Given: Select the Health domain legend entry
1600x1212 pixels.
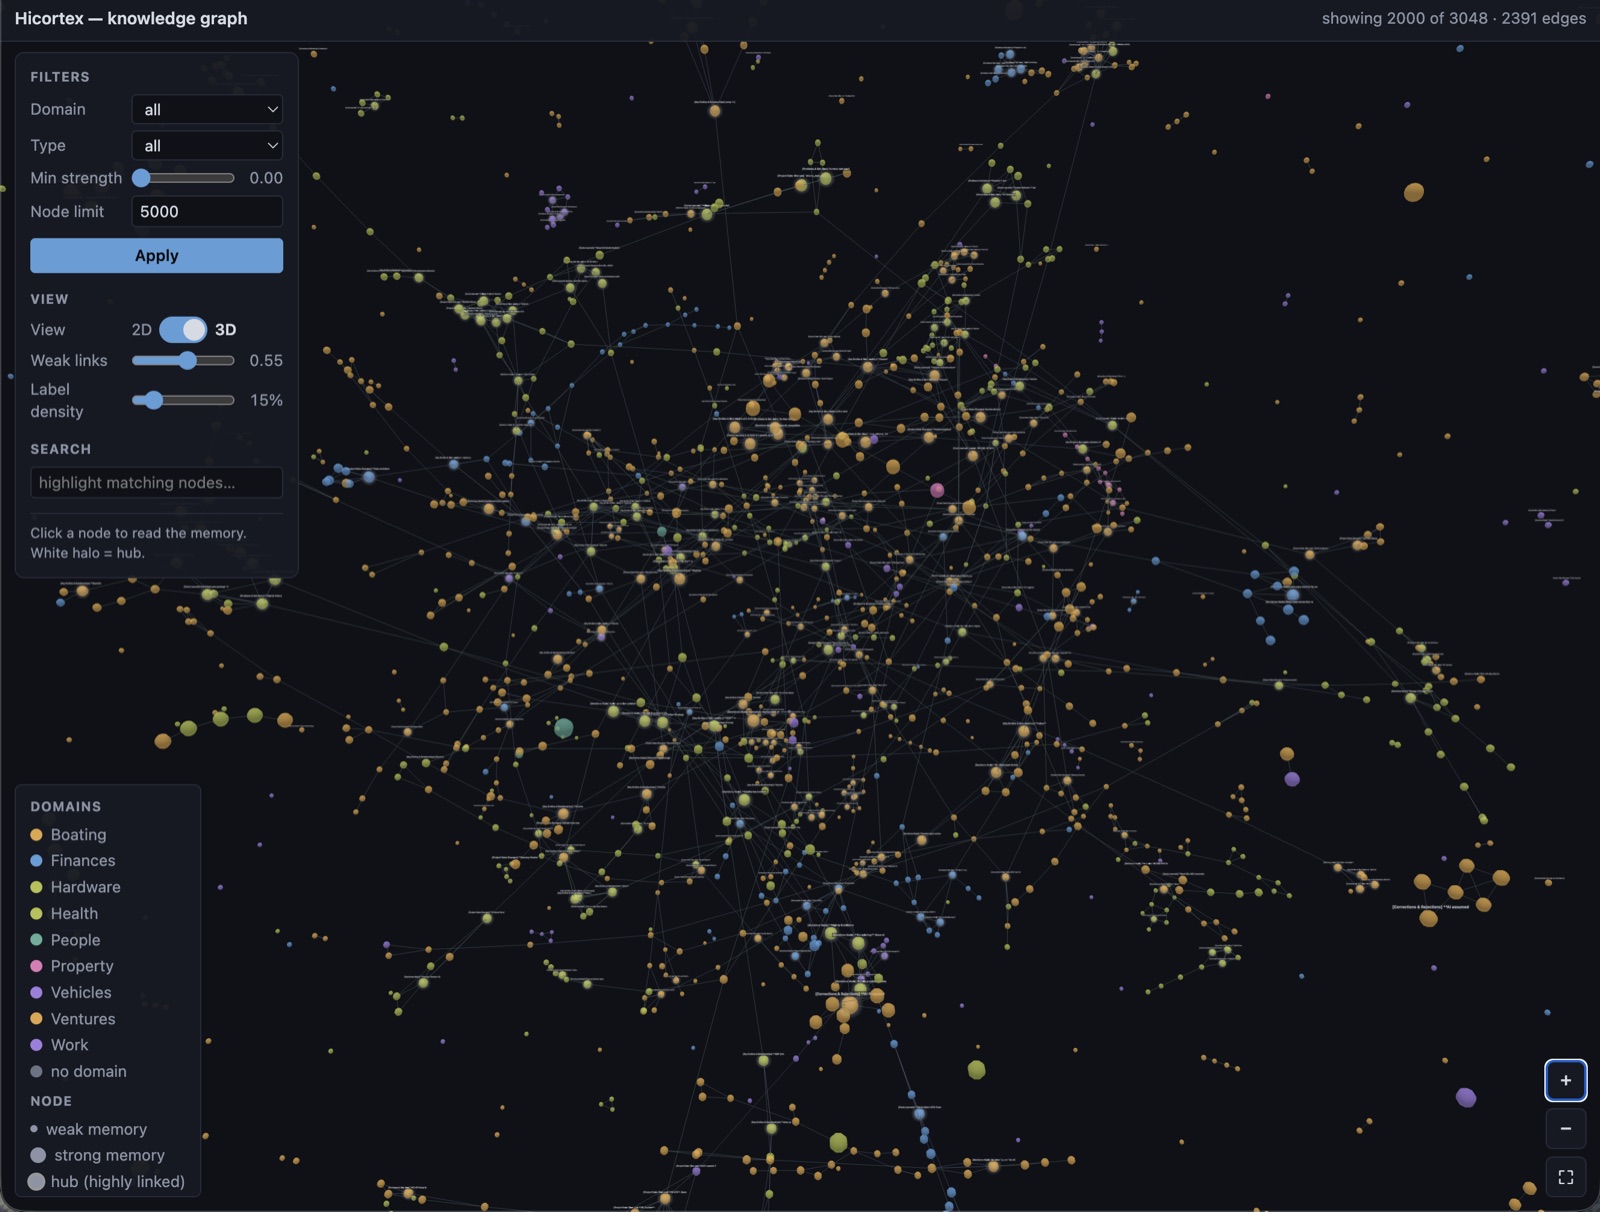Looking at the screenshot, I should tap(64, 913).
